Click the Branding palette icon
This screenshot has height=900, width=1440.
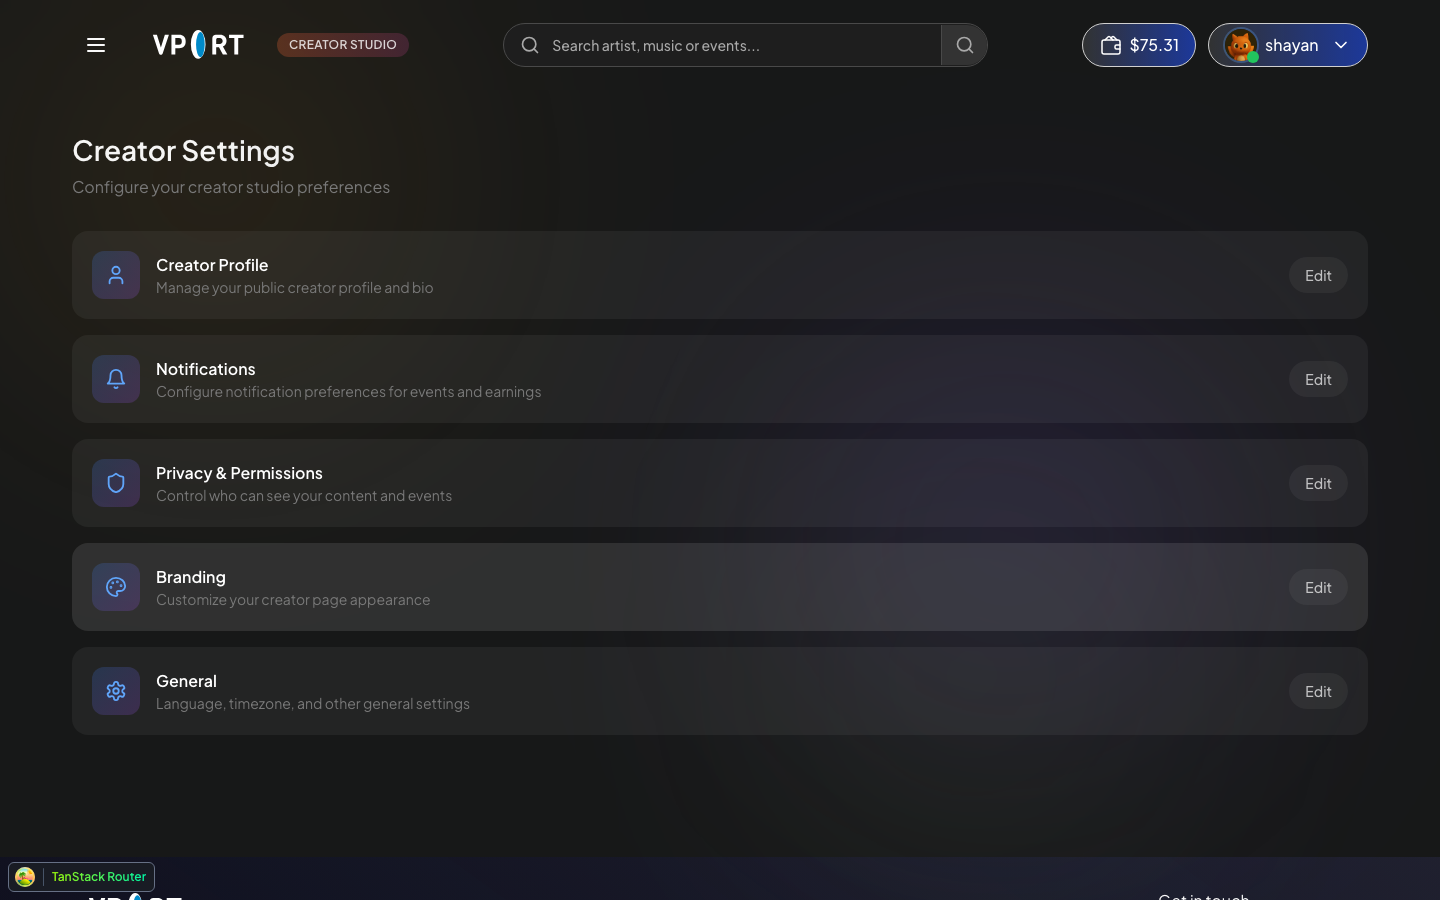(x=116, y=587)
